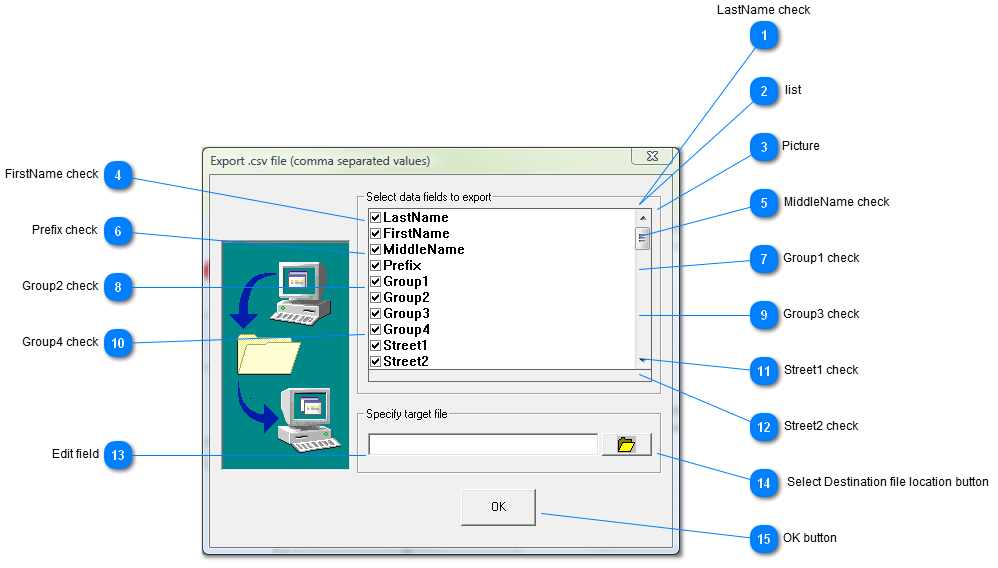Image resolution: width=998 pixels, height=568 pixels.
Task: Select the MiddleName text in the list
Action: coord(424,250)
